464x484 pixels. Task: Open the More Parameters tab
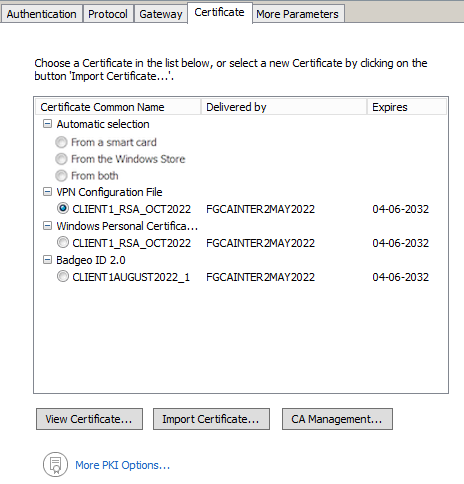pos(297,14)
